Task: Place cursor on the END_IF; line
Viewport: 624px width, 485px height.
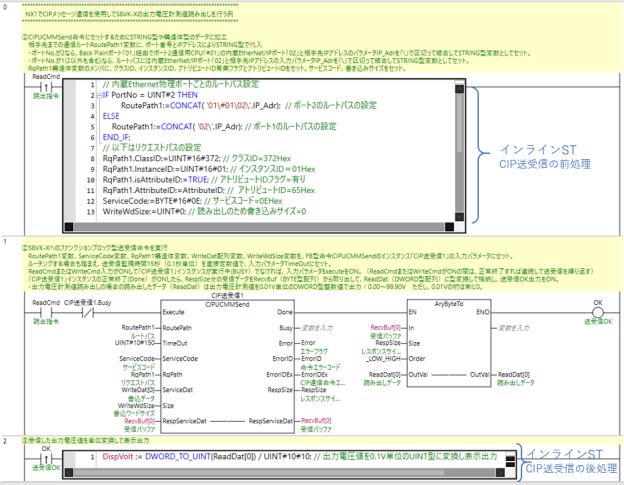Action: pyautogui.click(x=116, y=137)
